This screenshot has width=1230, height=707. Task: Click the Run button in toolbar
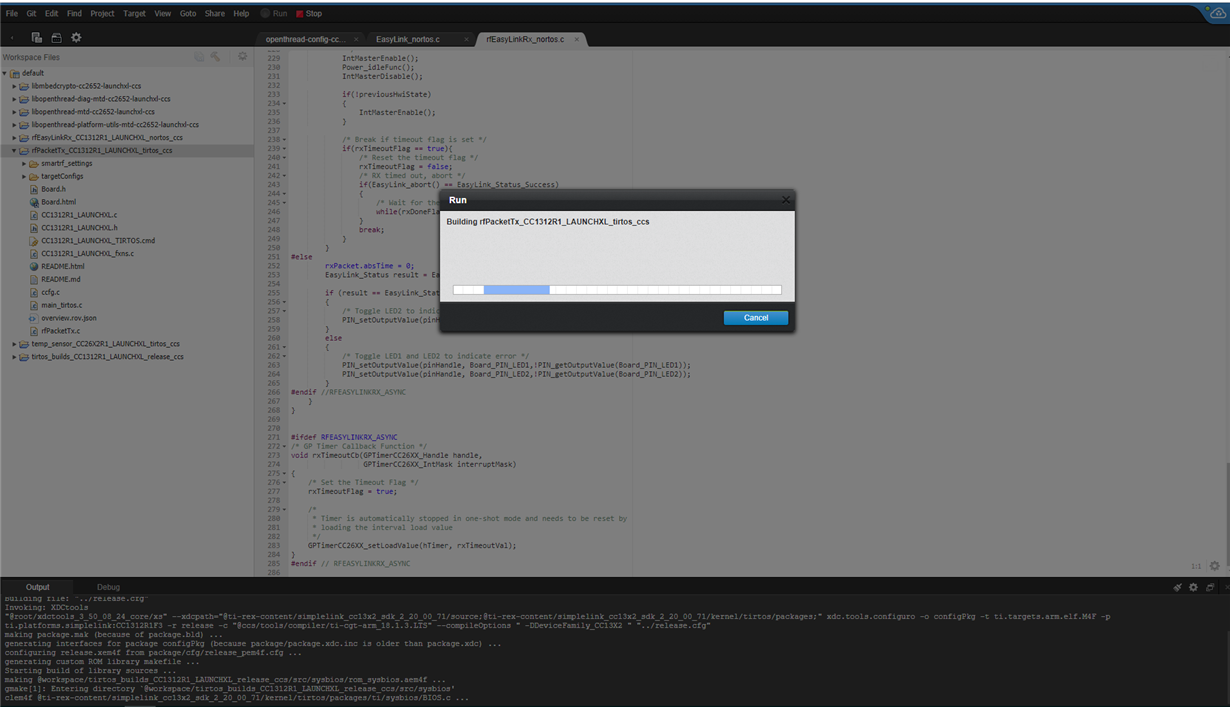click(274, 14)
